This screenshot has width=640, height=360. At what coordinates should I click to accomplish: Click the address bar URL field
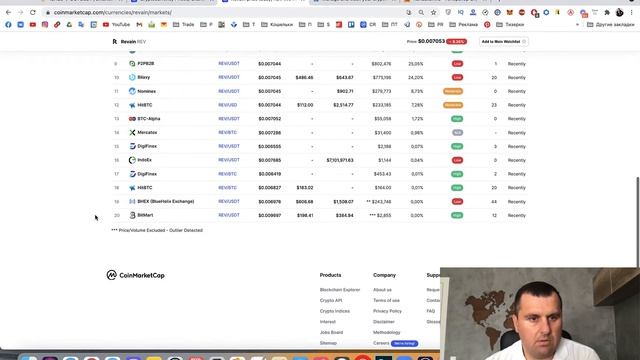click(224, 13)
